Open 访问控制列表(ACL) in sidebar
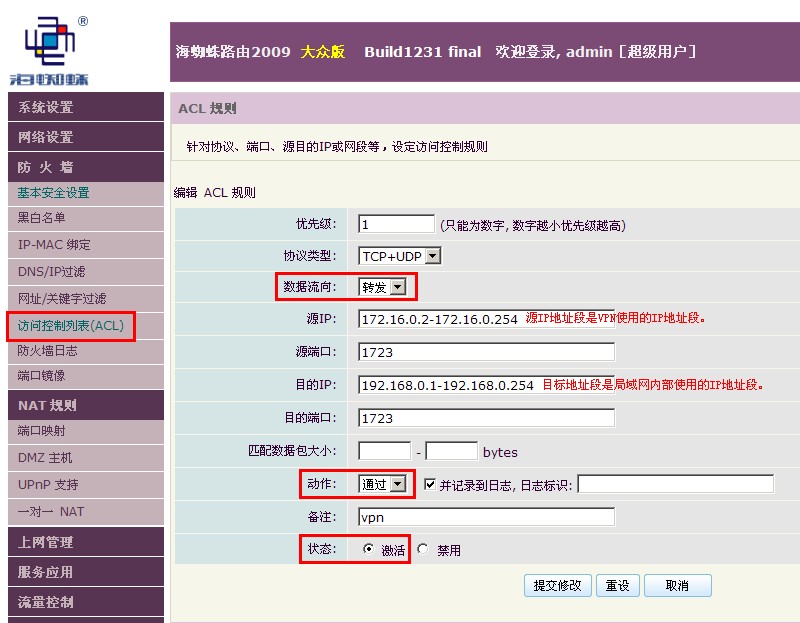Viewport: 800px width, 623px height. pos(70,326)
